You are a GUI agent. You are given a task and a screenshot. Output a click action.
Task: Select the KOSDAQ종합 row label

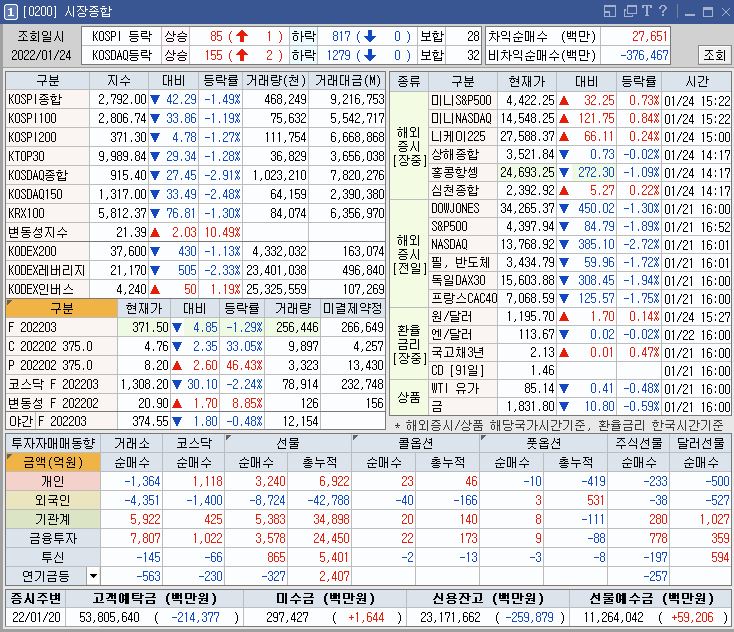tap(47, 175)
